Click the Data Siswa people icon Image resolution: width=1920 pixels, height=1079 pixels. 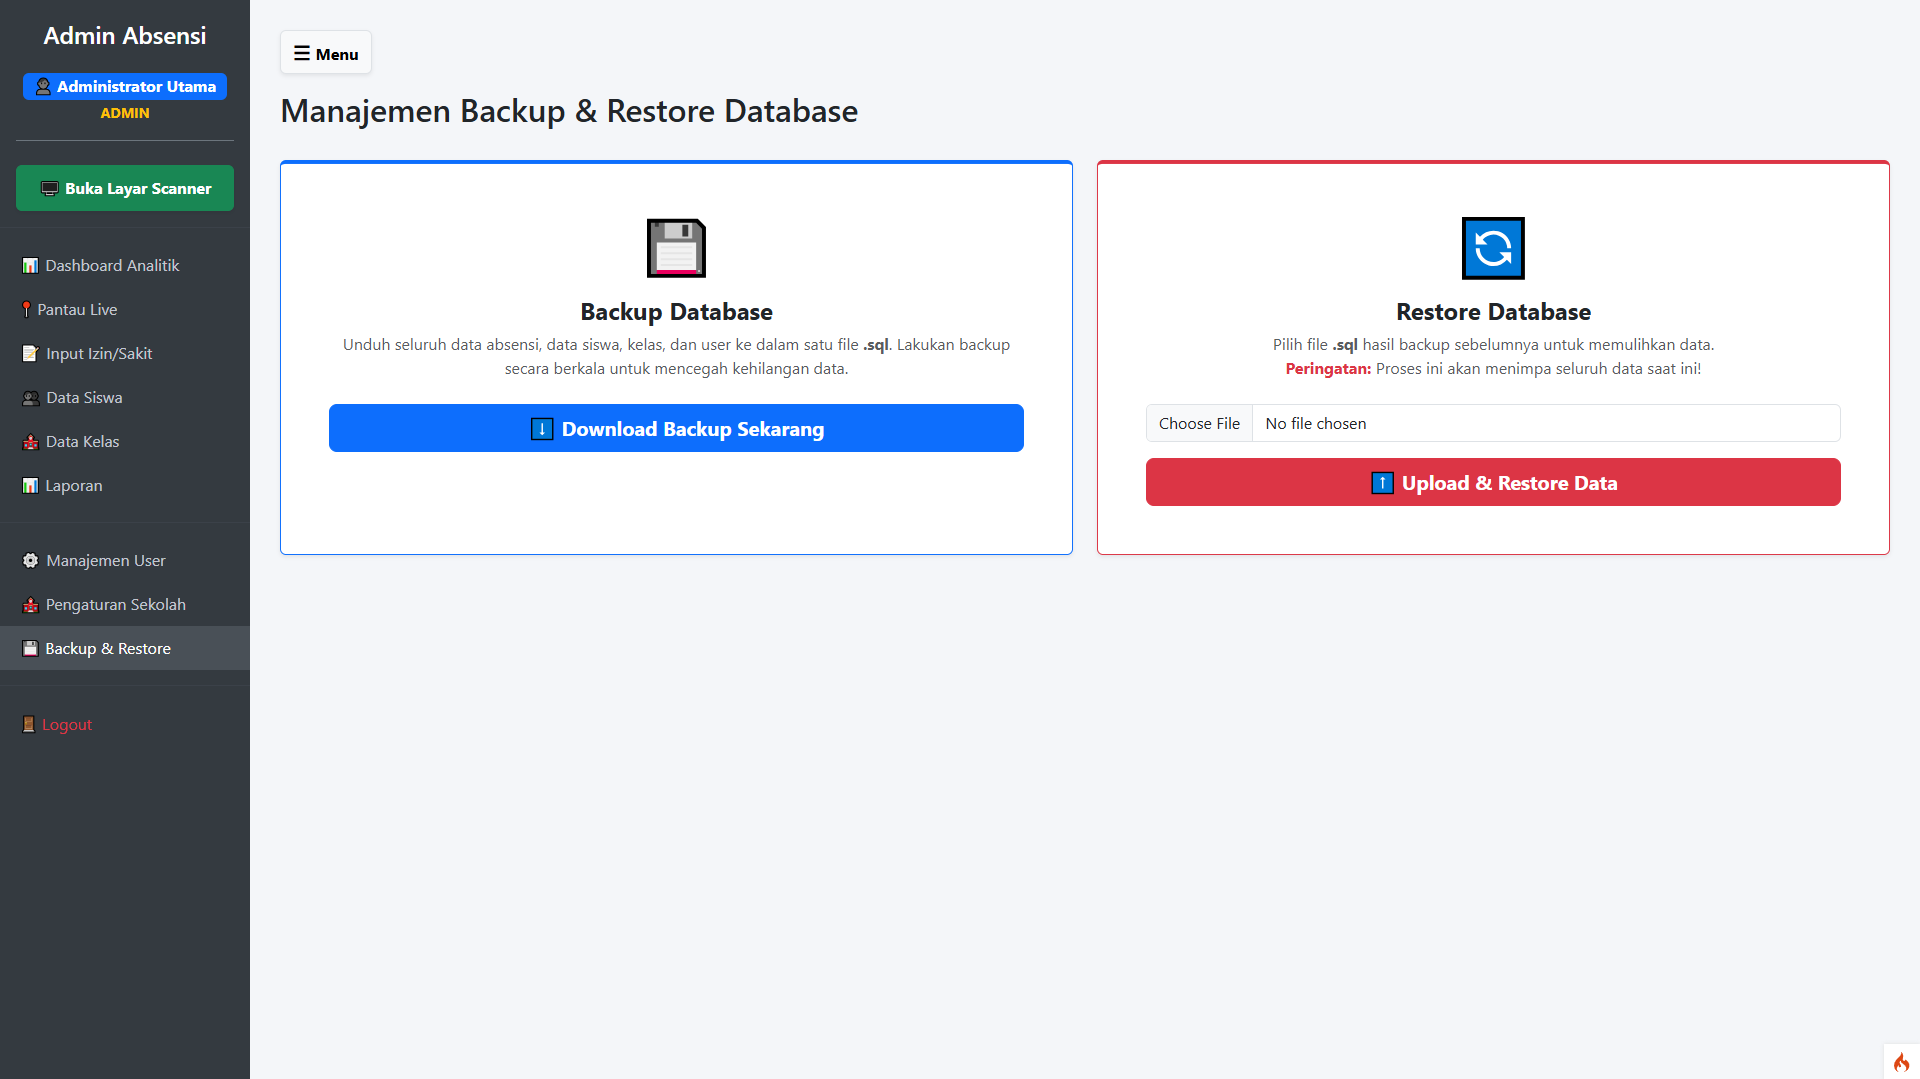click(30, 398)
